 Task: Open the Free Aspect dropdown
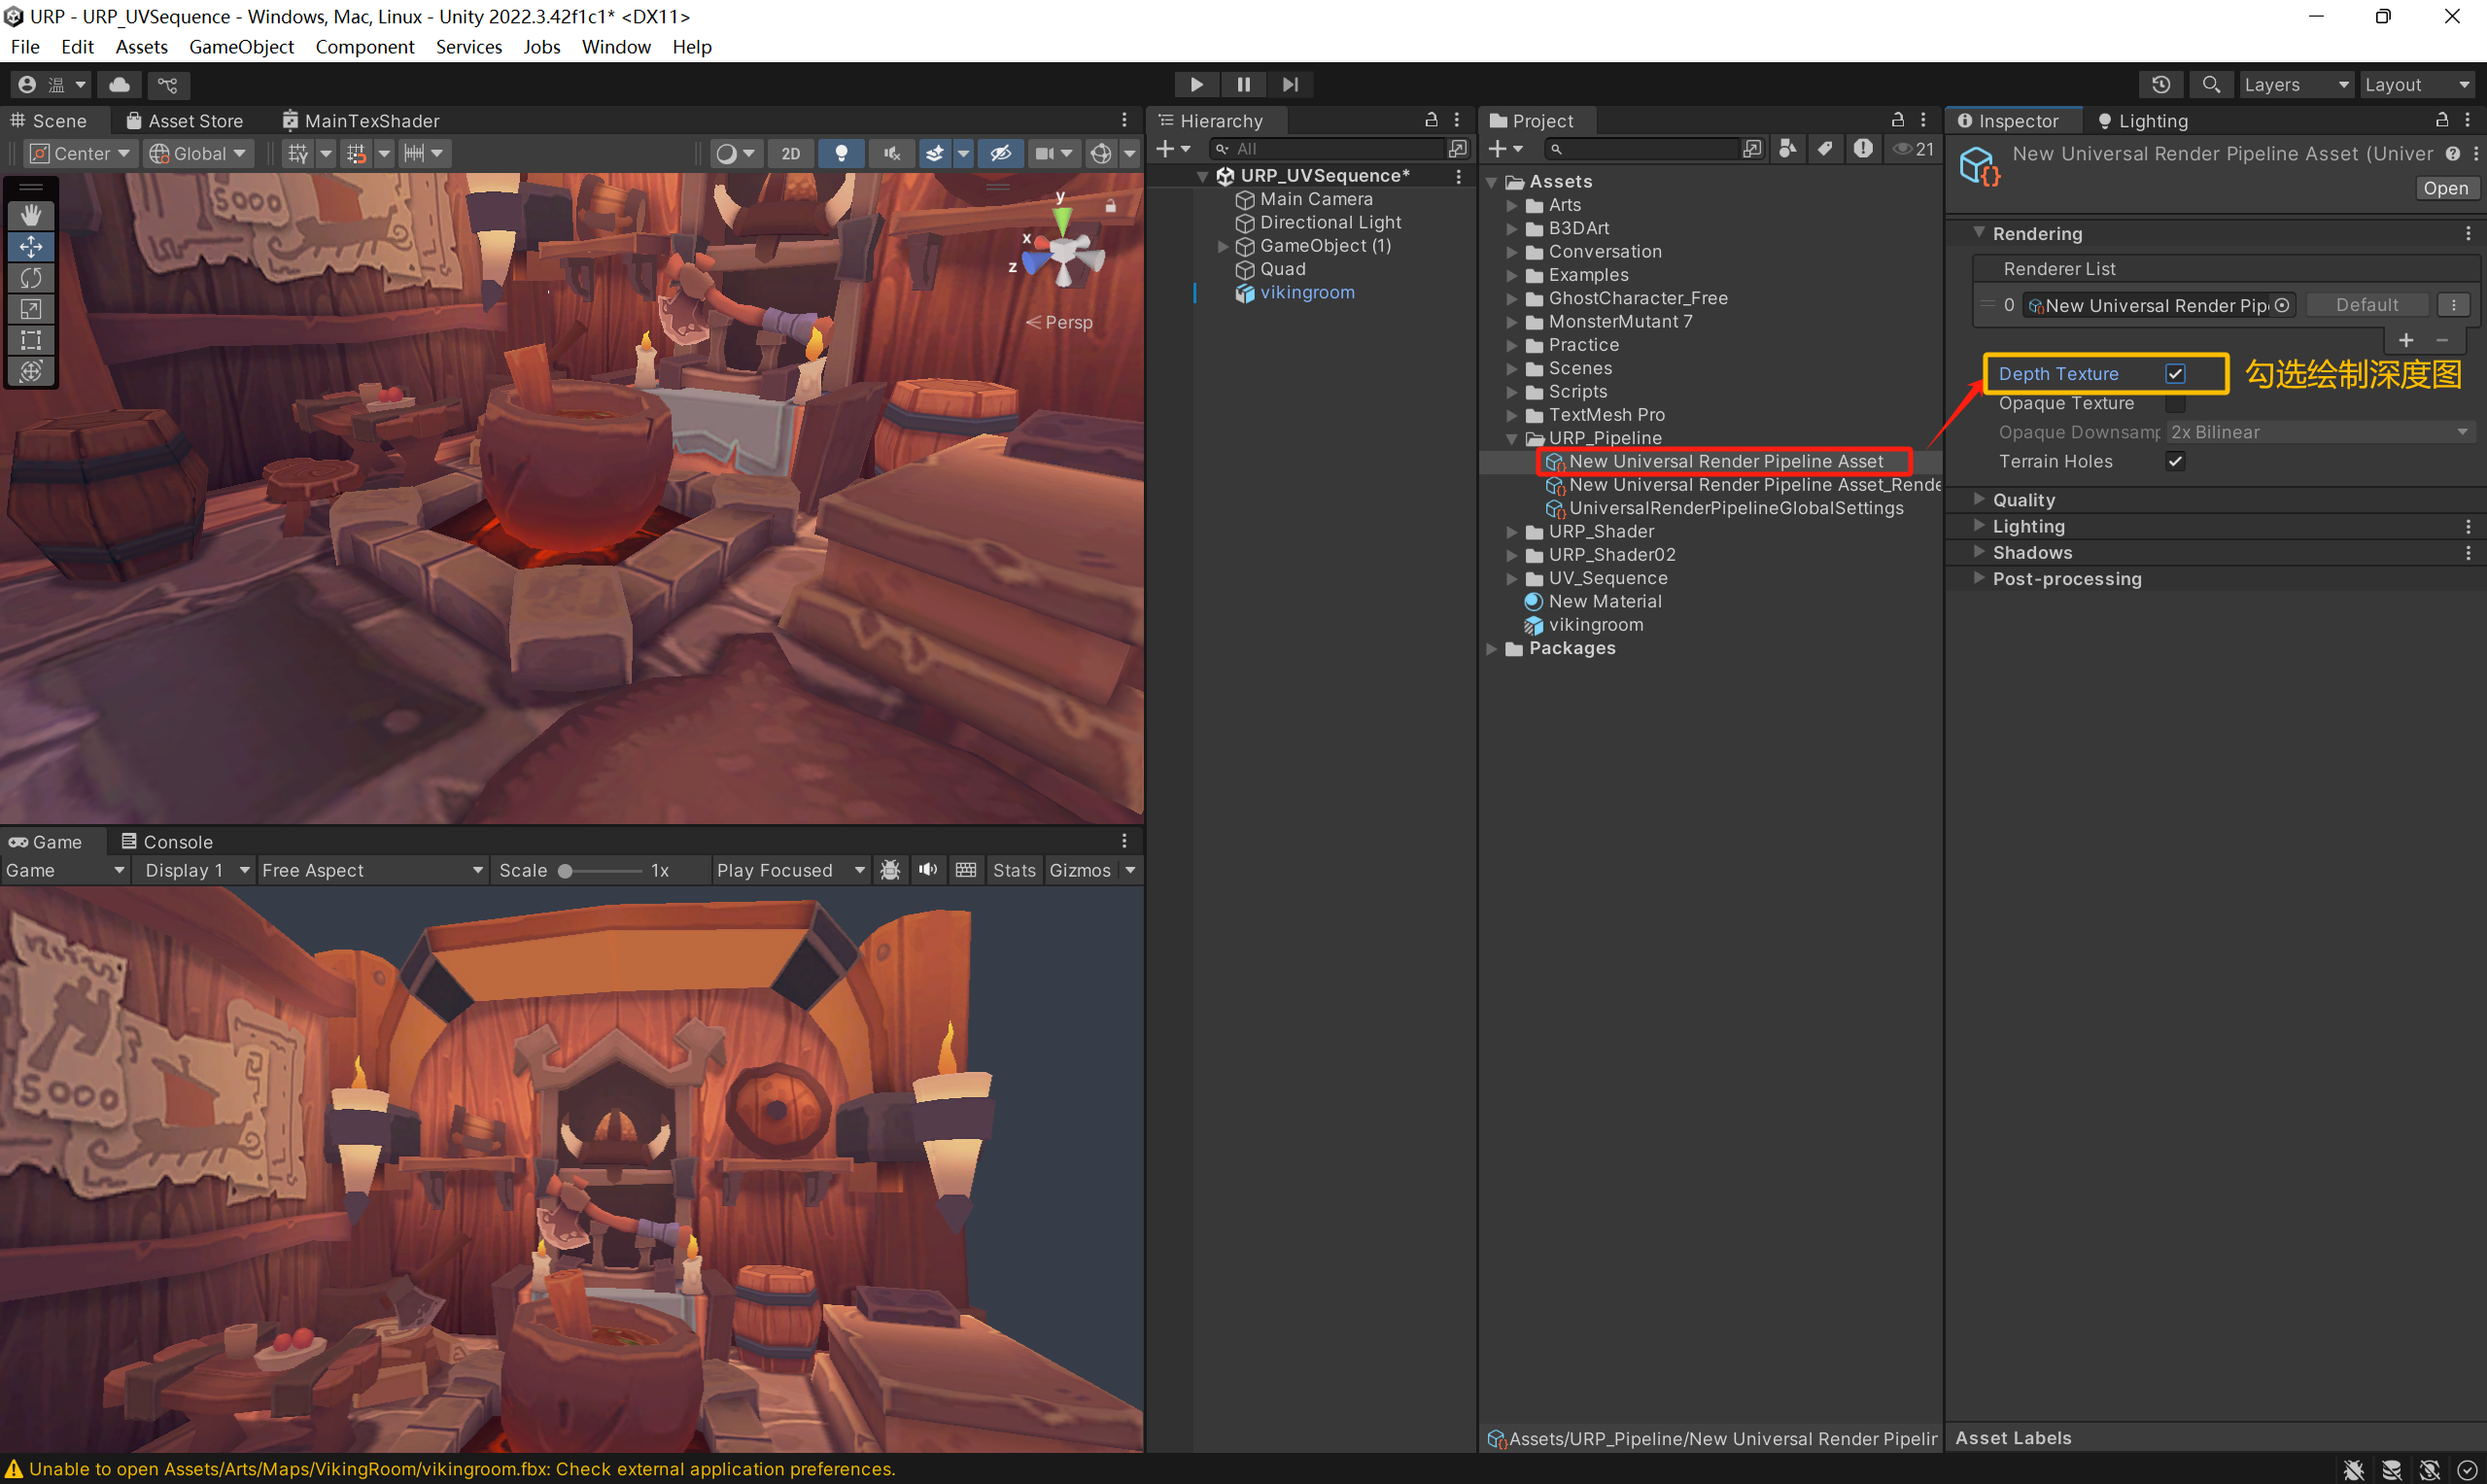pos(372,870)
